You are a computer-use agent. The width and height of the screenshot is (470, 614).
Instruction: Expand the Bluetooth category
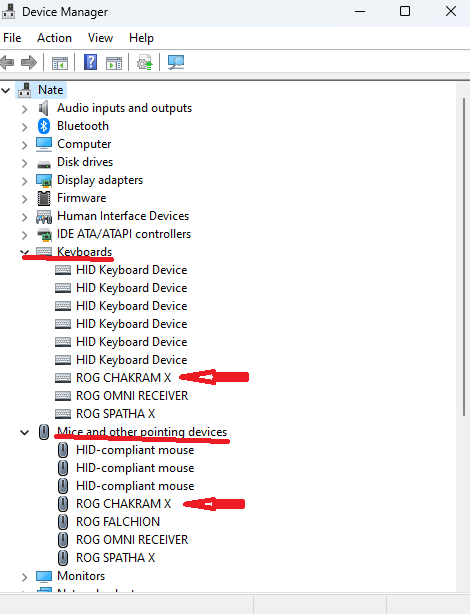click(25, 127)
